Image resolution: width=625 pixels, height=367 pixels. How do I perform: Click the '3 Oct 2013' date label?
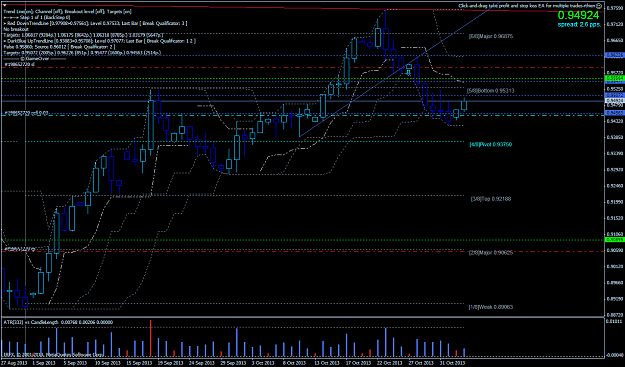coord(263,363)
